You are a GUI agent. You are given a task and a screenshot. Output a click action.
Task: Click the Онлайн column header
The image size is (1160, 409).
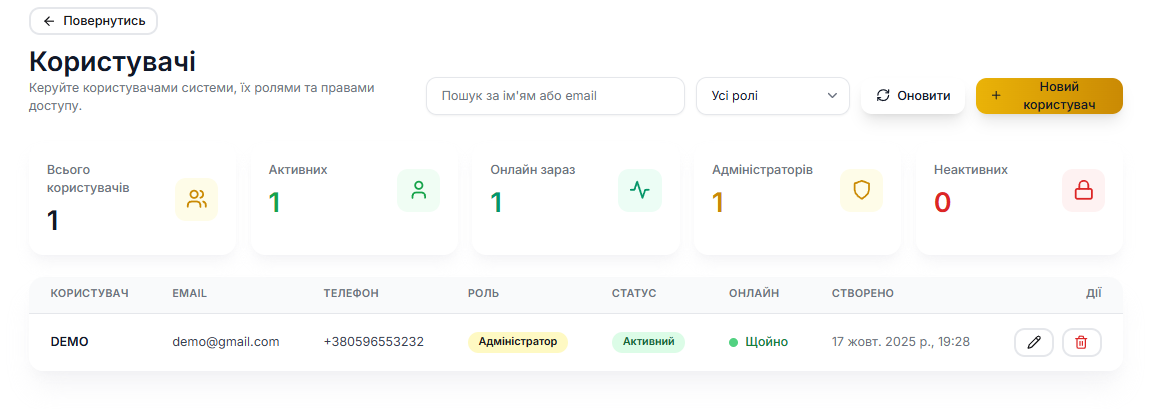tap(754, 294)
